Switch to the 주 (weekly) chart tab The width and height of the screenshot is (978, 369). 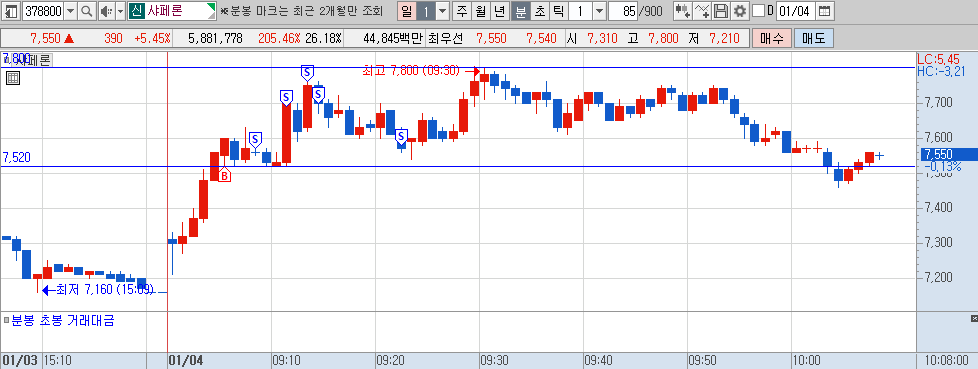[462, 11]
